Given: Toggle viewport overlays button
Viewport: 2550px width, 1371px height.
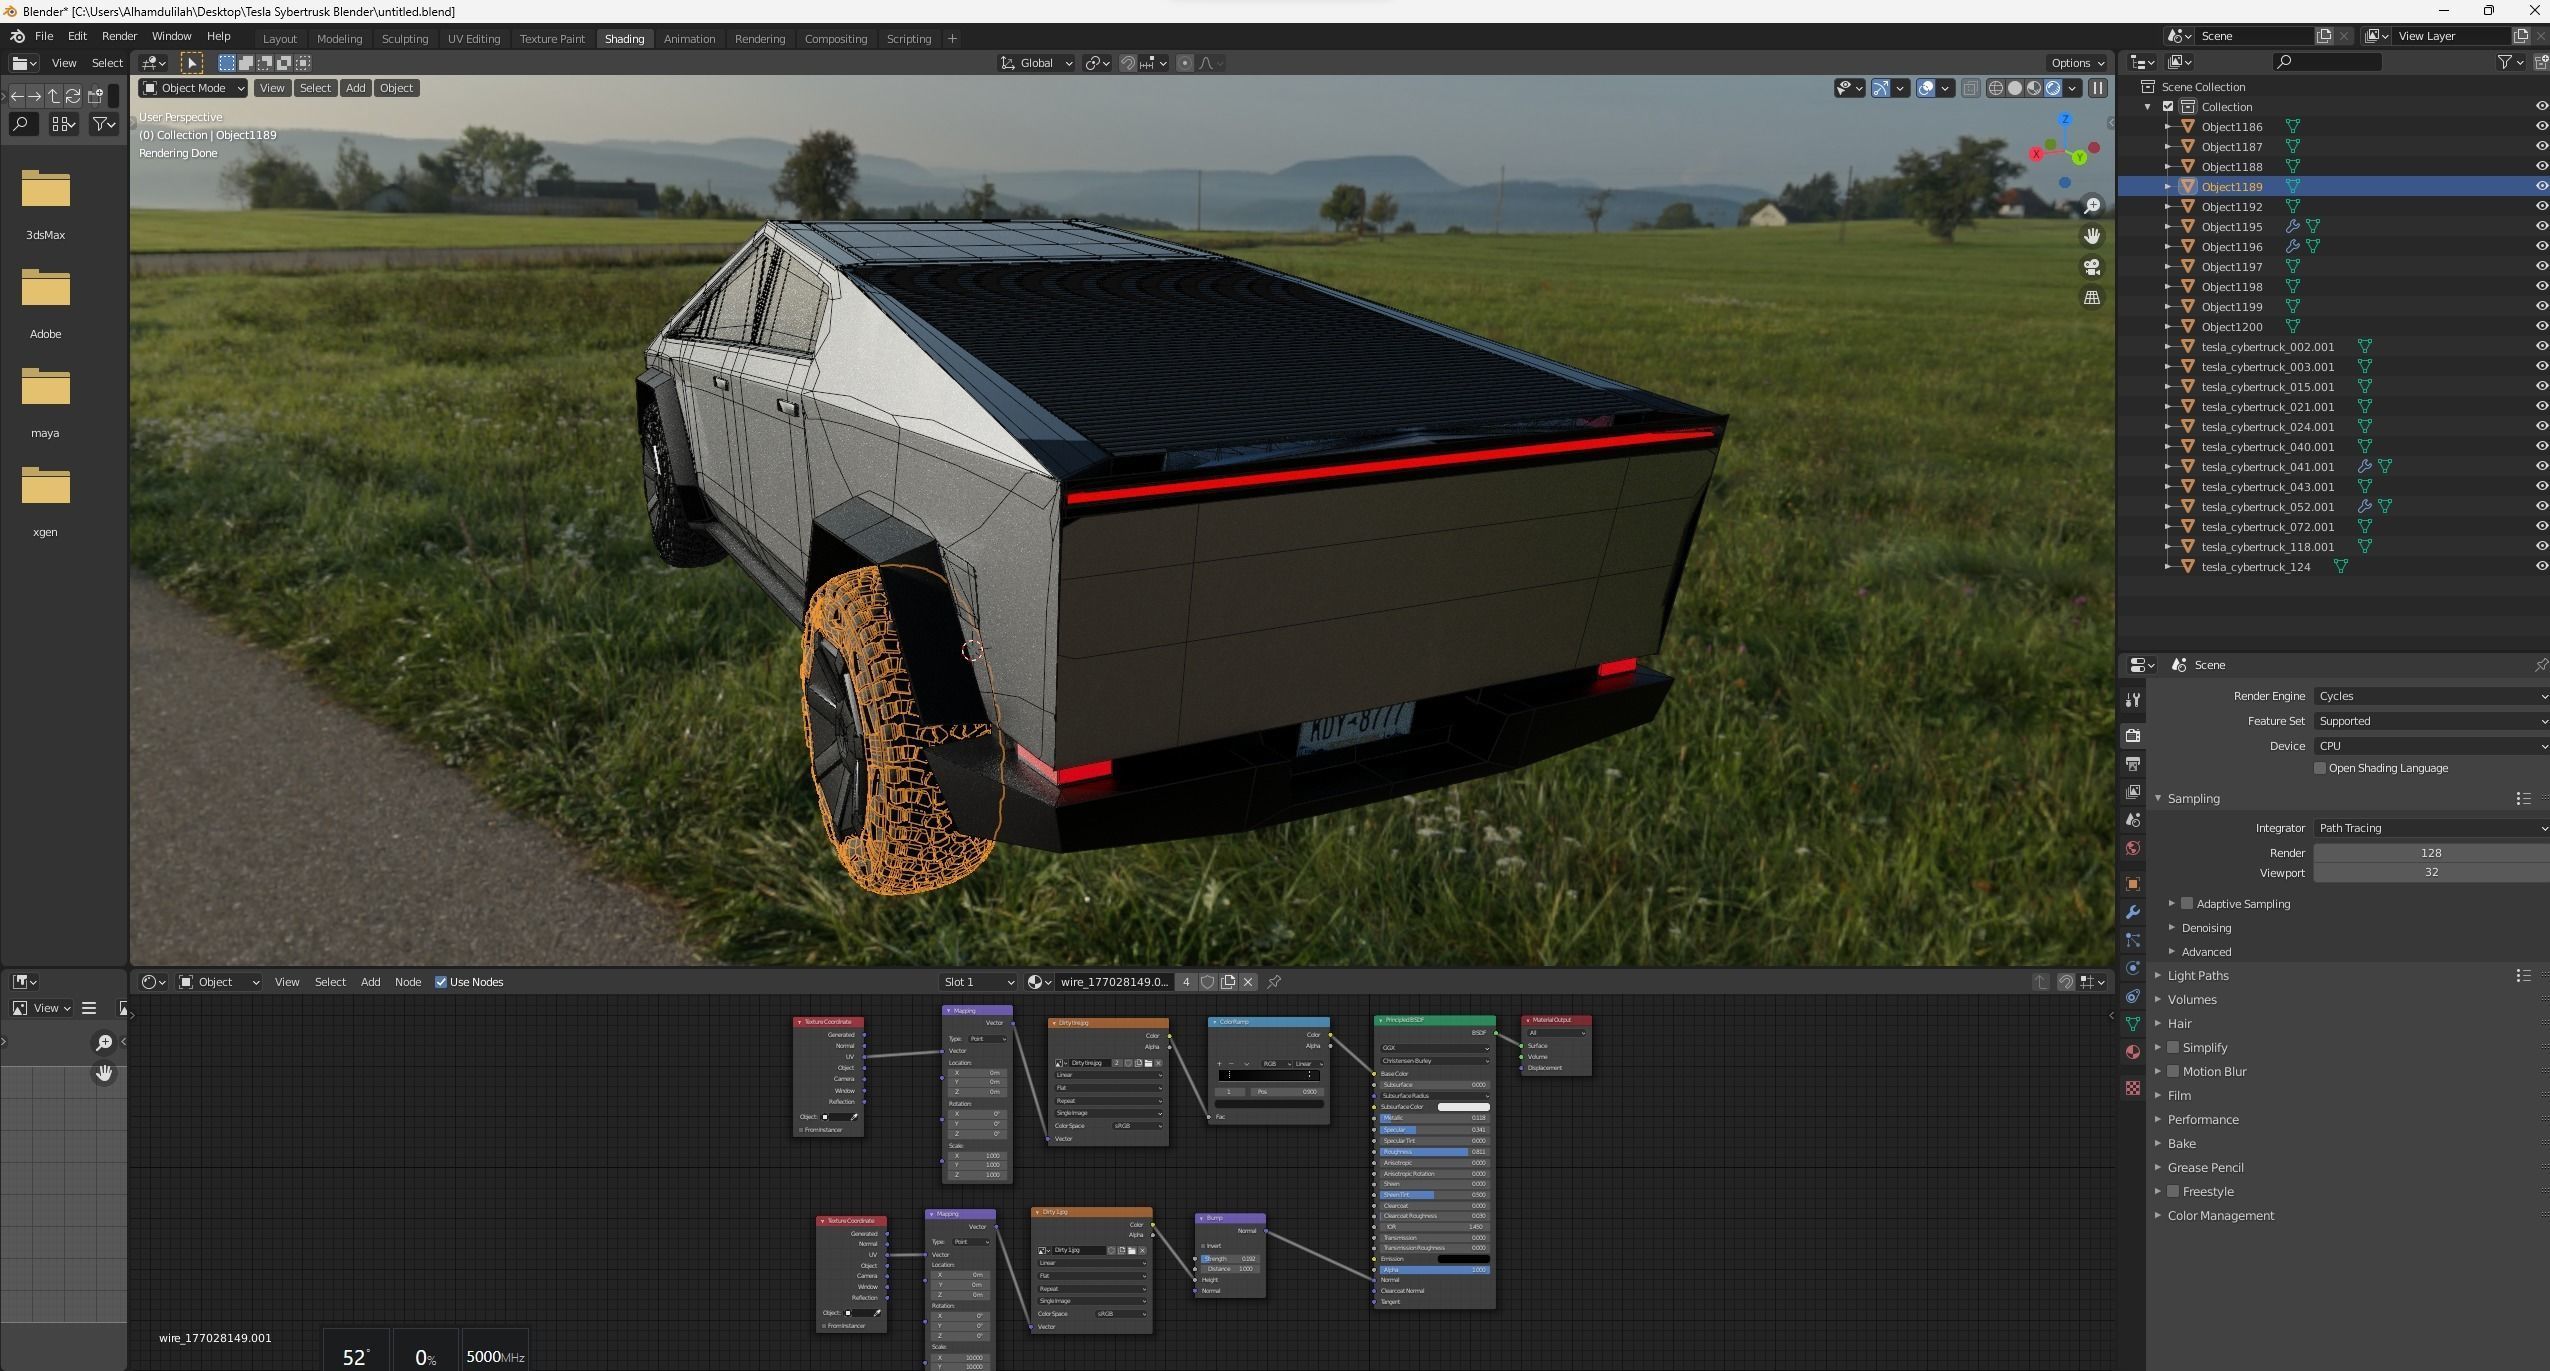Looking at the screenshot, I should tap(1925, 88).
